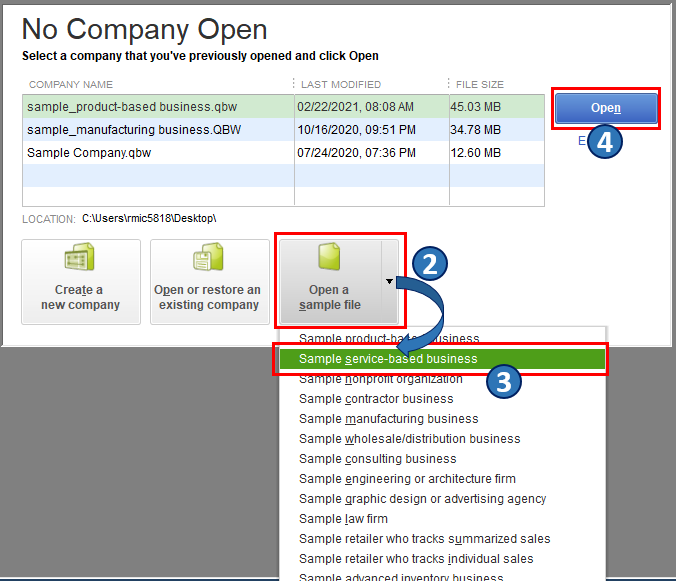Expand the sample file dropdown arrow
Screen dimensions: 676x581
(x=389, y=282)
